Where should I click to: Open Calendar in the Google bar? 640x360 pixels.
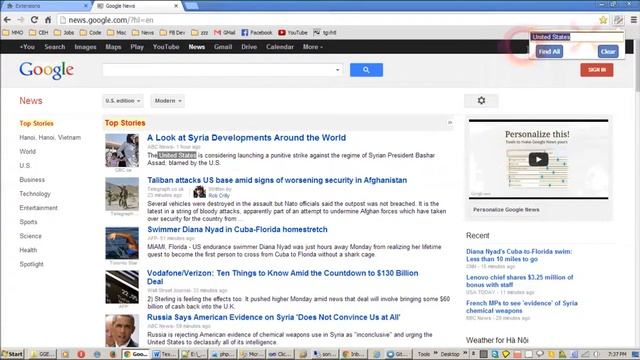point(280,47)
